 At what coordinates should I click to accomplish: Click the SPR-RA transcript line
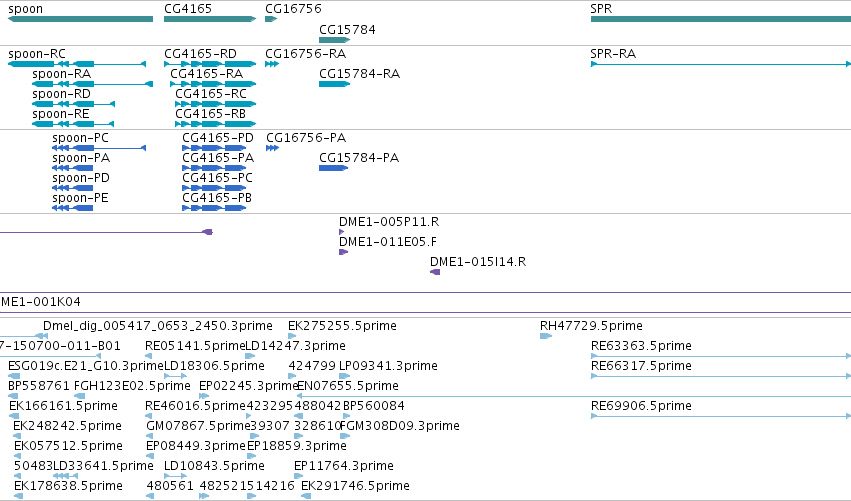tap(721, 64)
